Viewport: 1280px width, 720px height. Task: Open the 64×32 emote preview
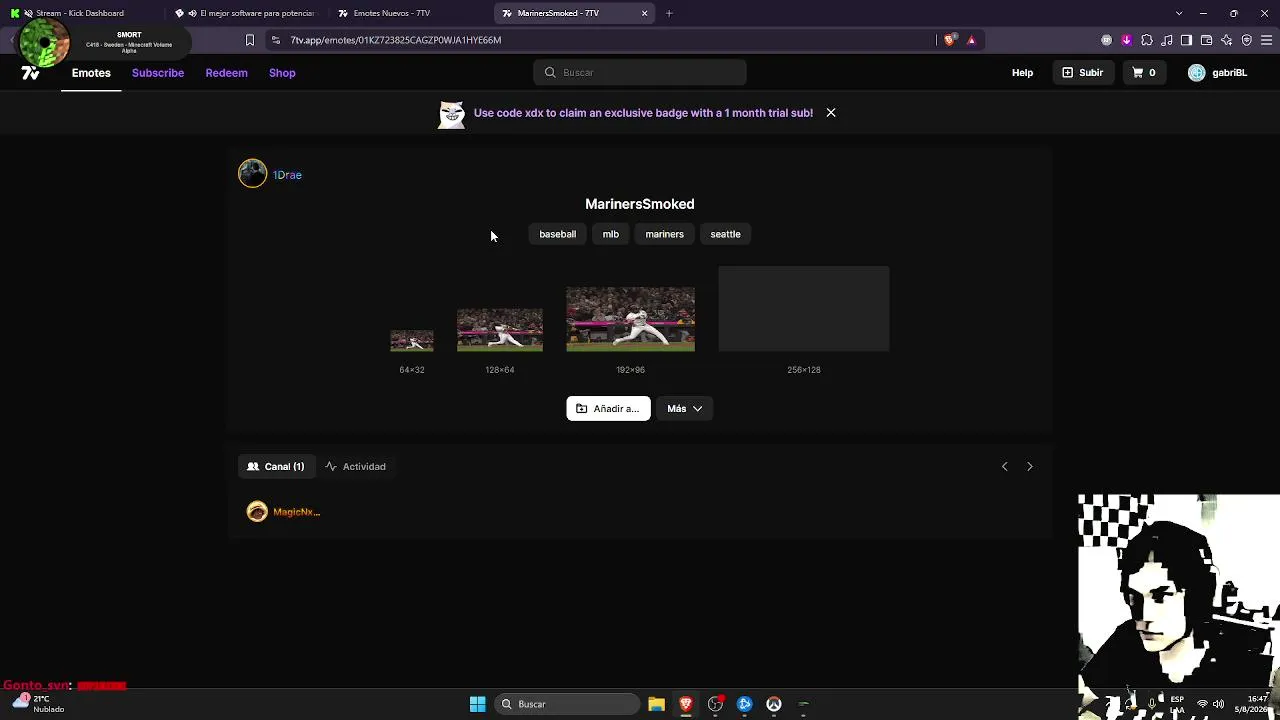(x=412, y=341)
